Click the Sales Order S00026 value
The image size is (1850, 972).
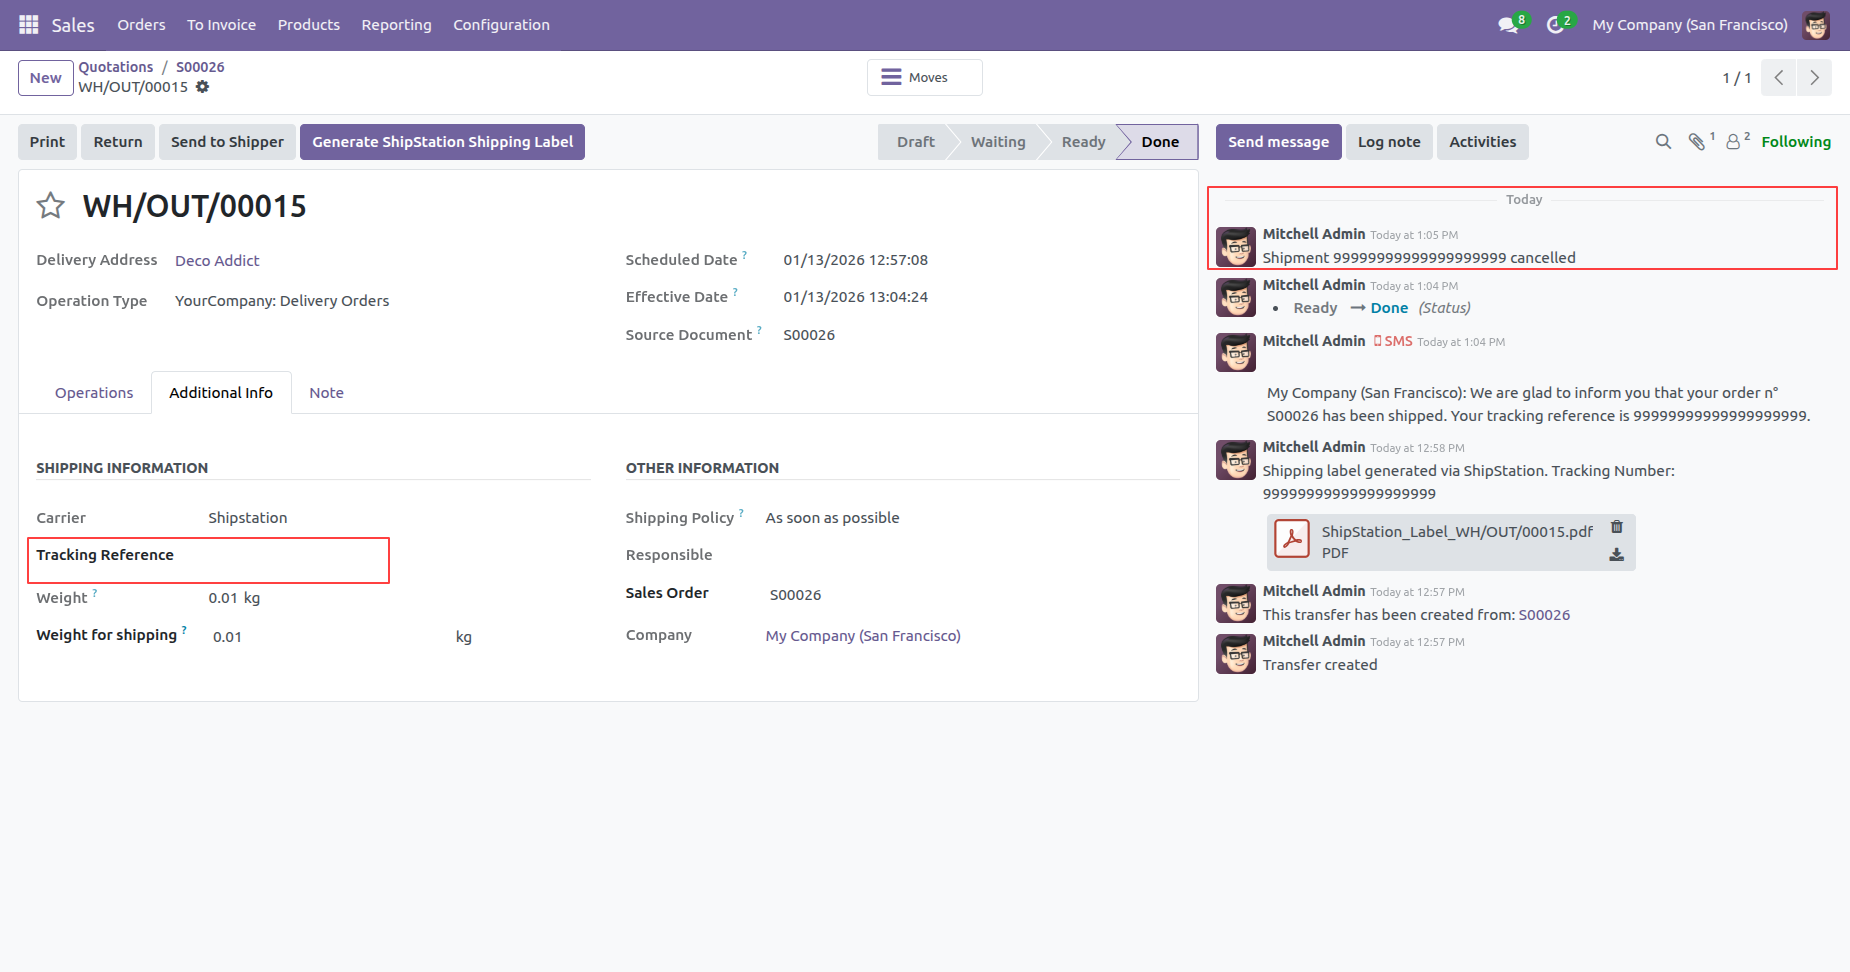(795, 595)
